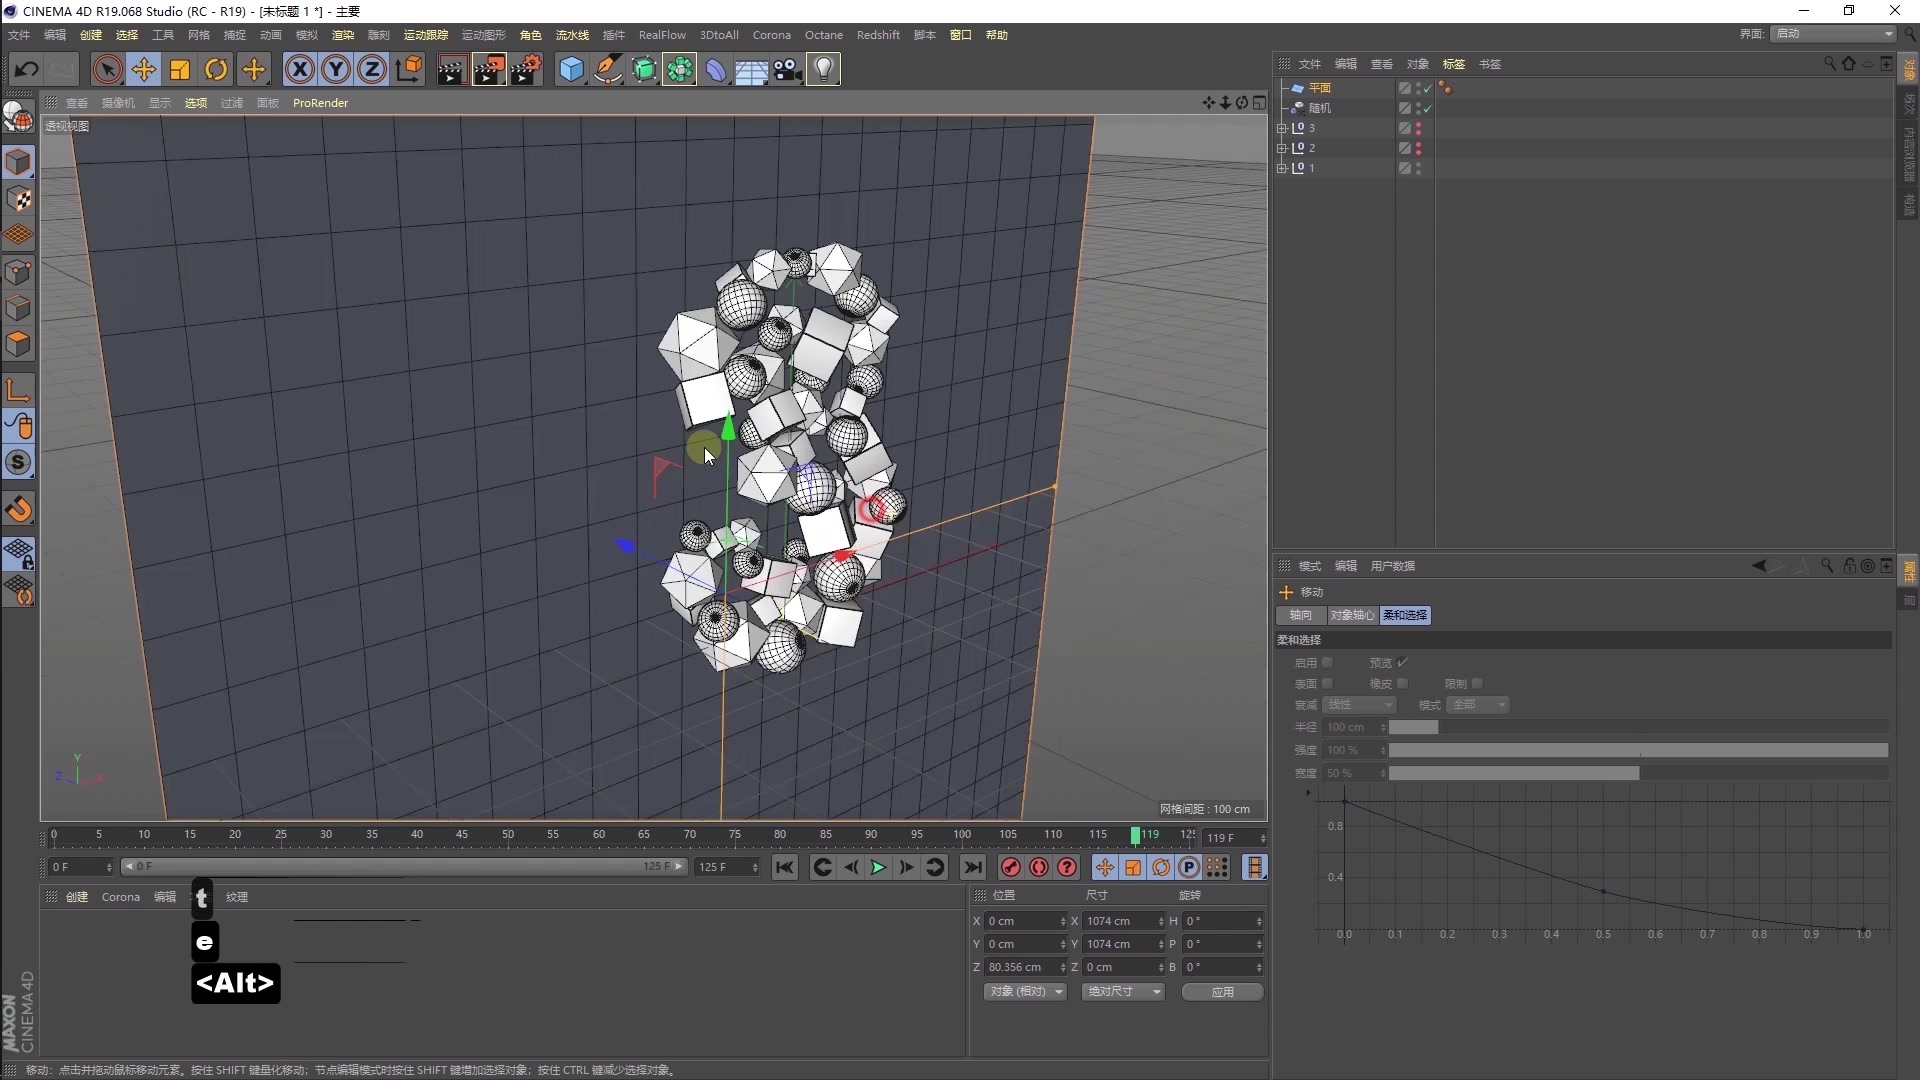Select the polygon editing mode icon on left toolbar
The height and width of the screenshot is (1080, 1920).
pyautogui.click(x=20, y=344)
